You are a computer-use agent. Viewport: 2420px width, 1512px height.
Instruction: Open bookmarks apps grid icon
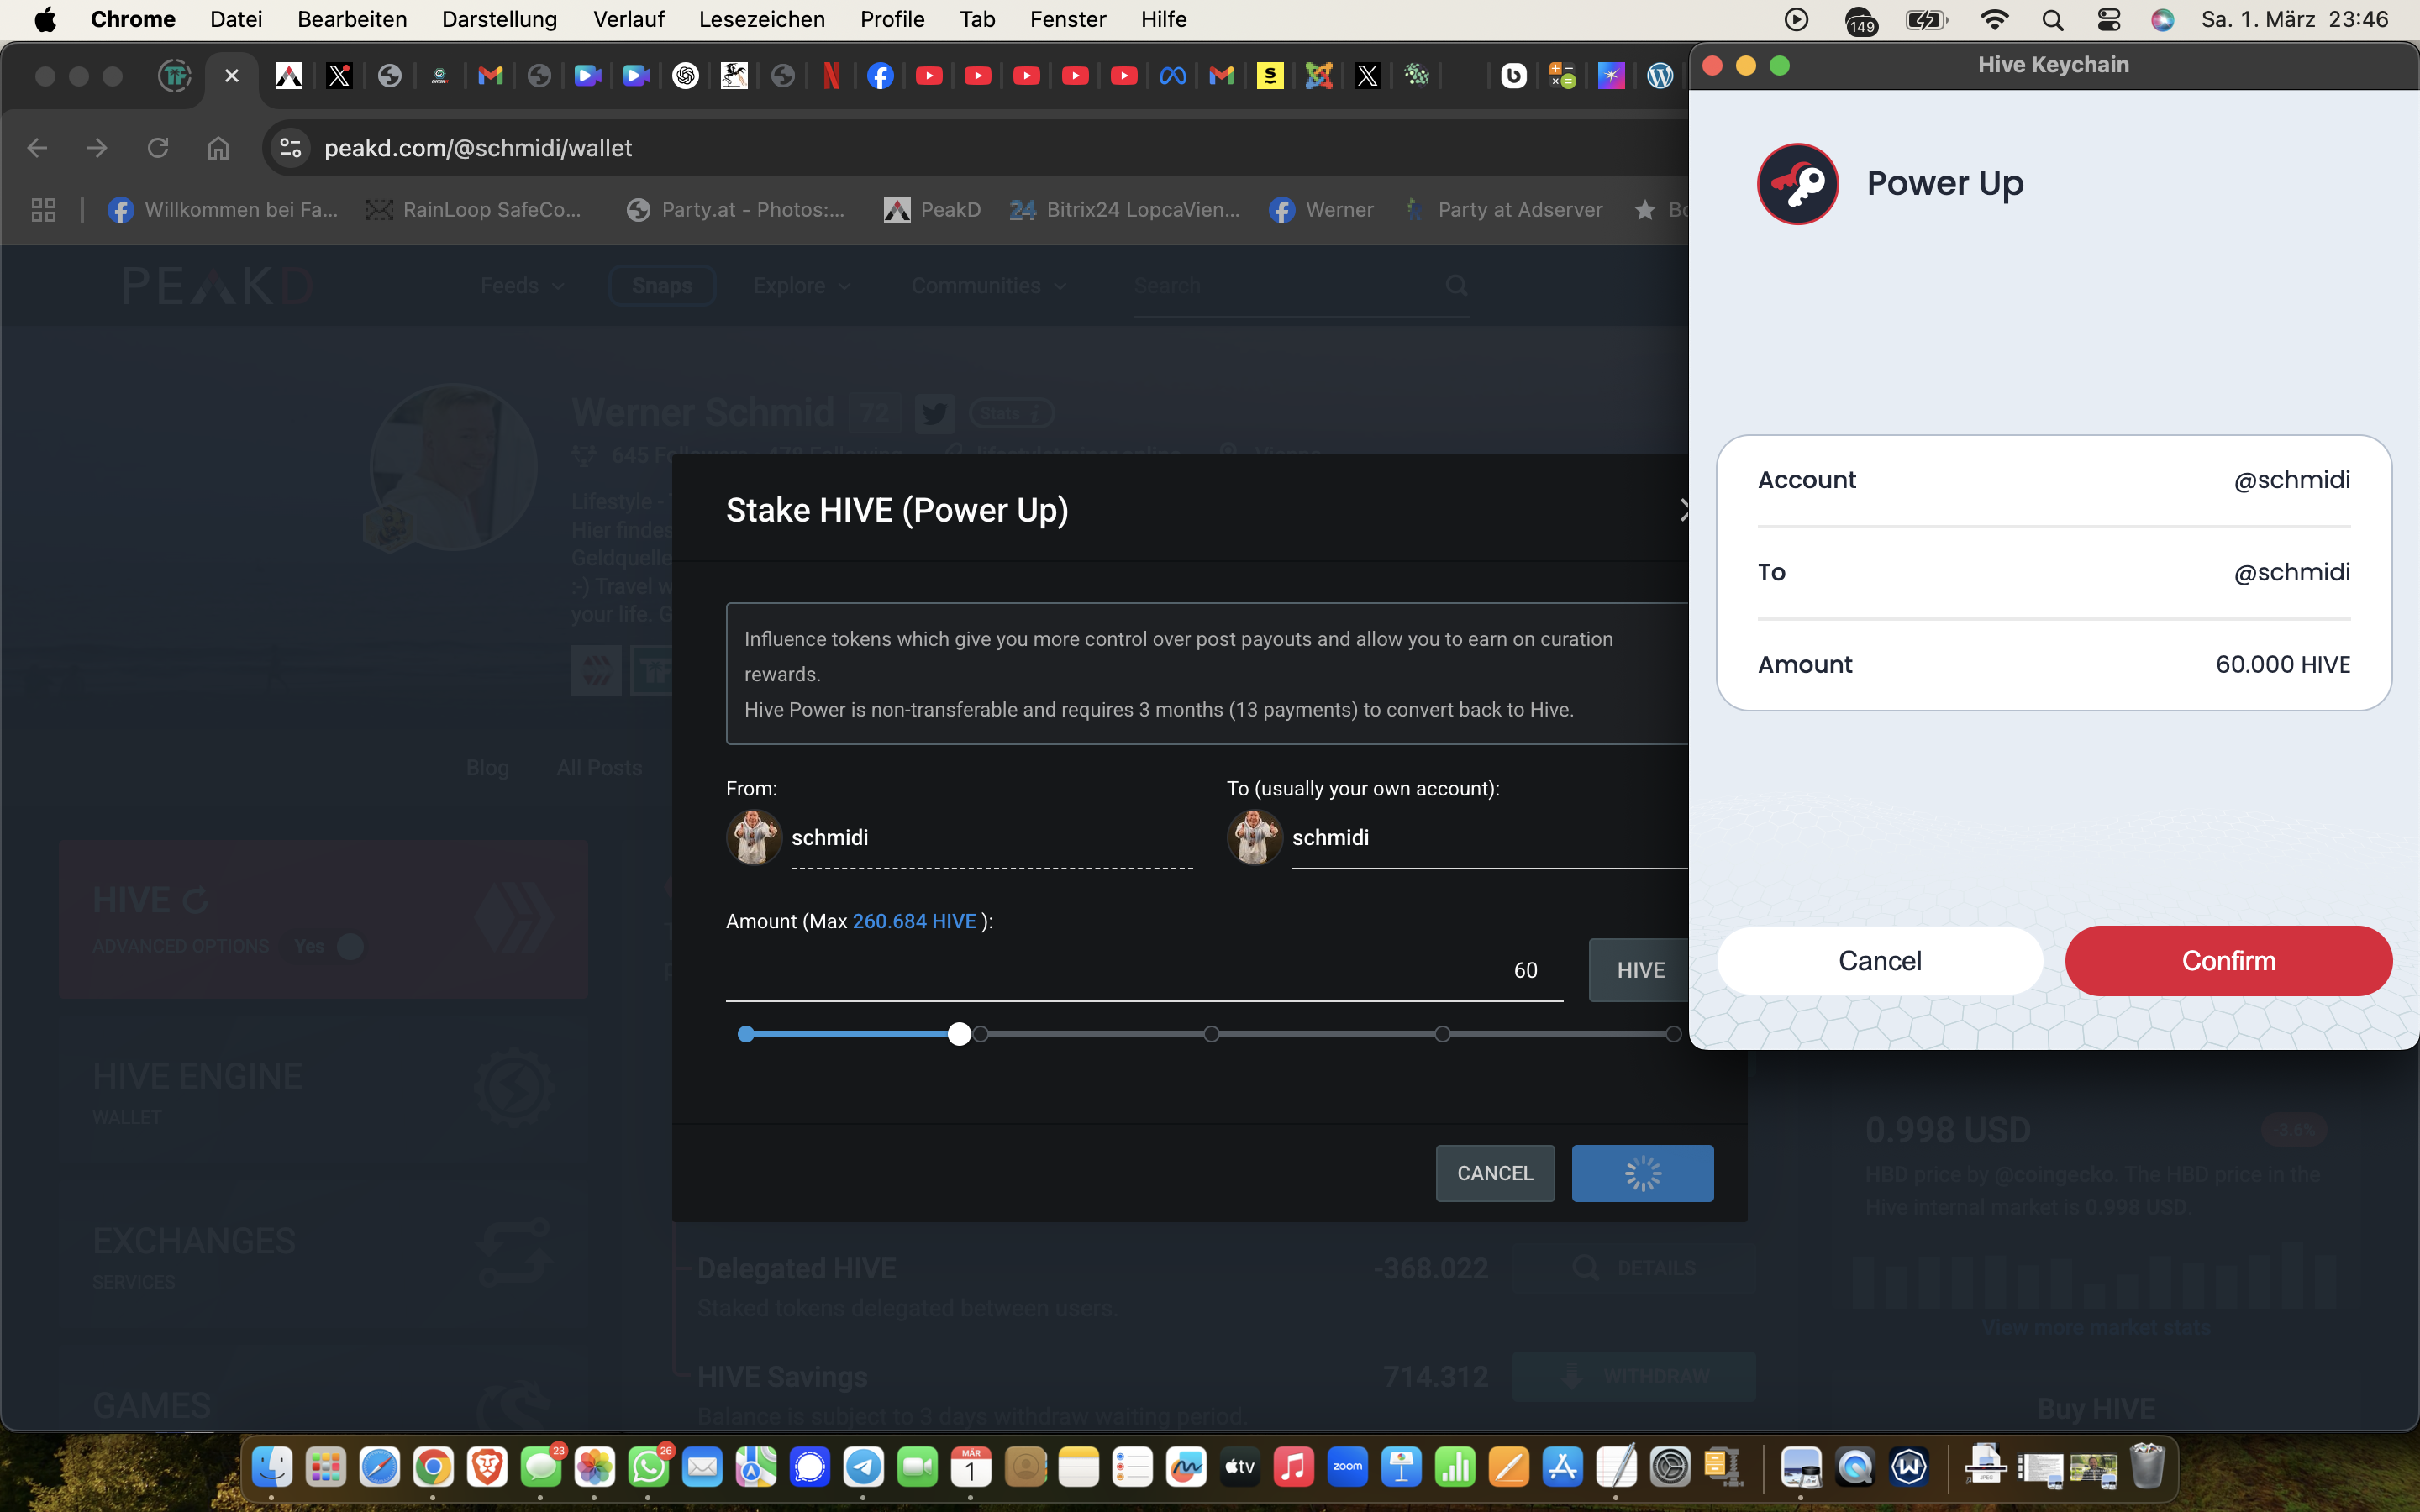pos(43,209)
